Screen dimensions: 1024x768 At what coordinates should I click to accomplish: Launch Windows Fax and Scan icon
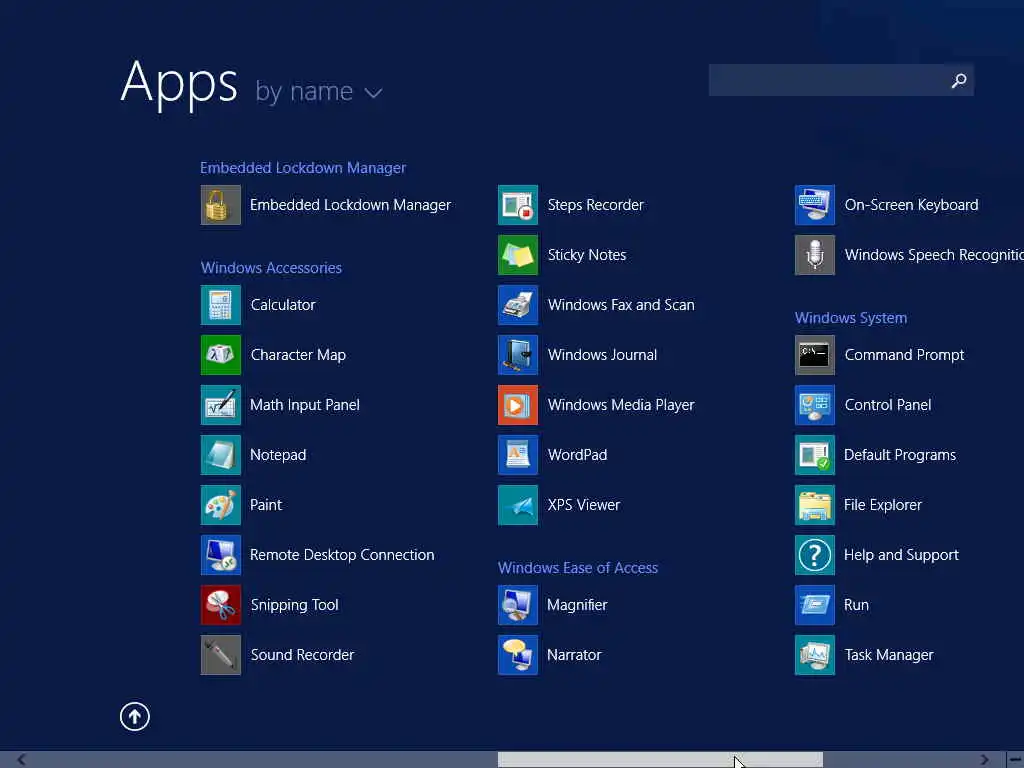click(518, 305)
